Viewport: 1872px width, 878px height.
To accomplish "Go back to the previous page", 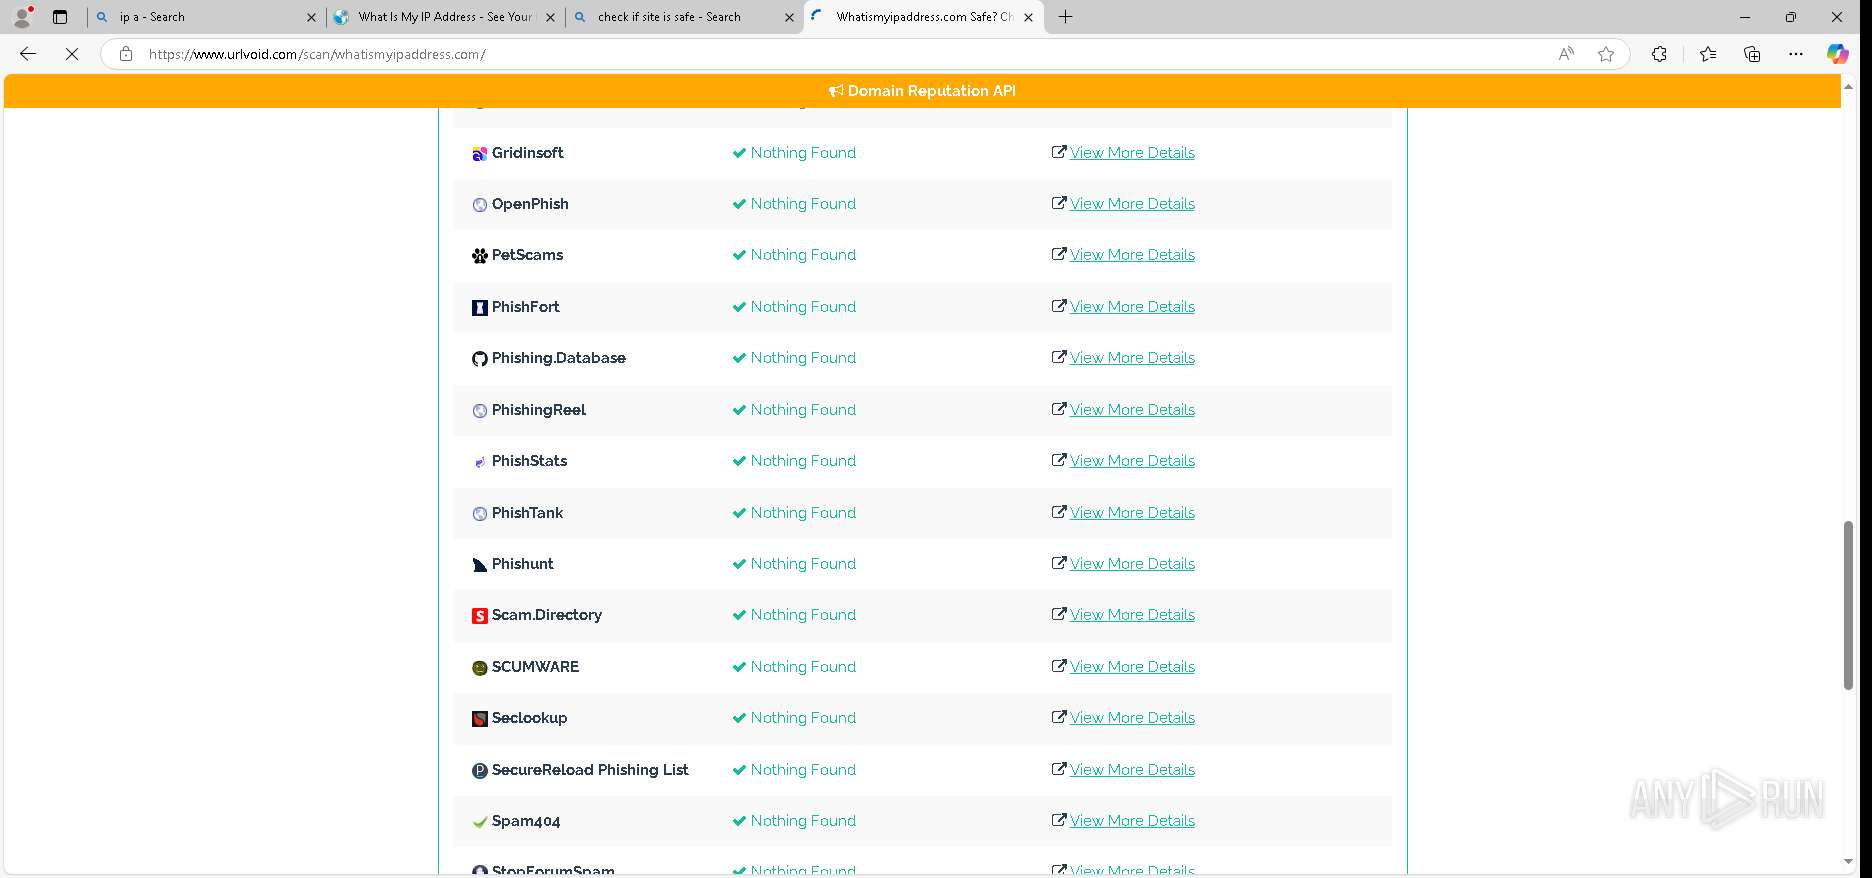I will tap(28, 54).
